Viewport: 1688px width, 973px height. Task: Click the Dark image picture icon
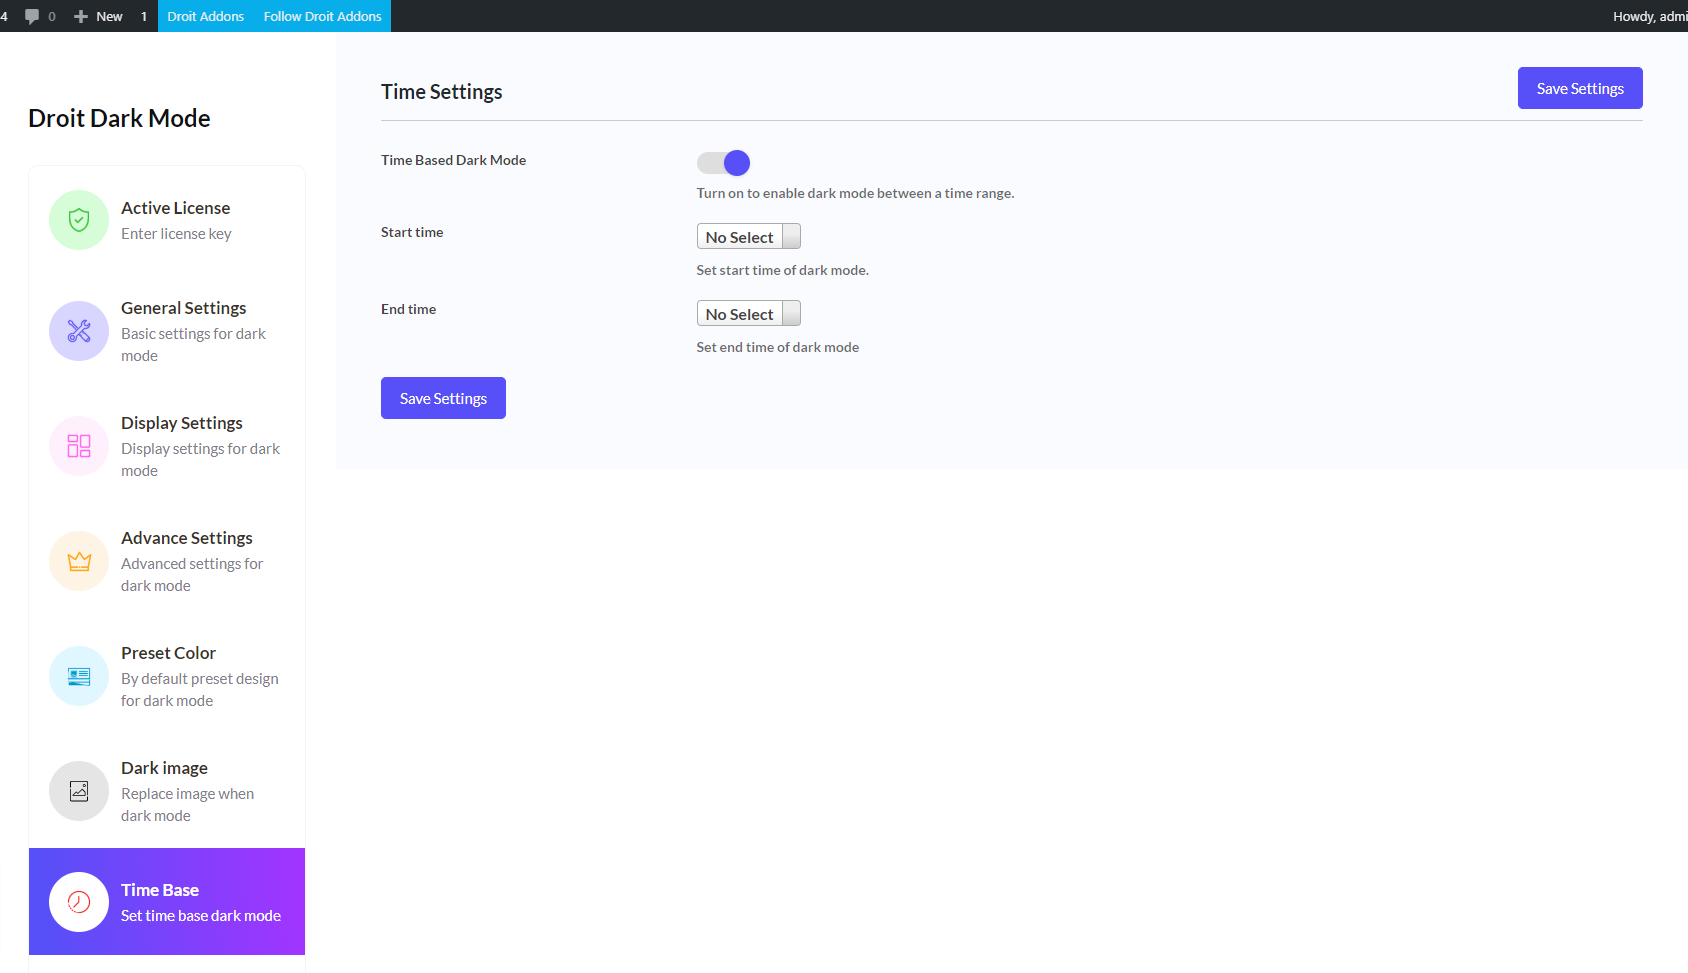pos(79,791)
